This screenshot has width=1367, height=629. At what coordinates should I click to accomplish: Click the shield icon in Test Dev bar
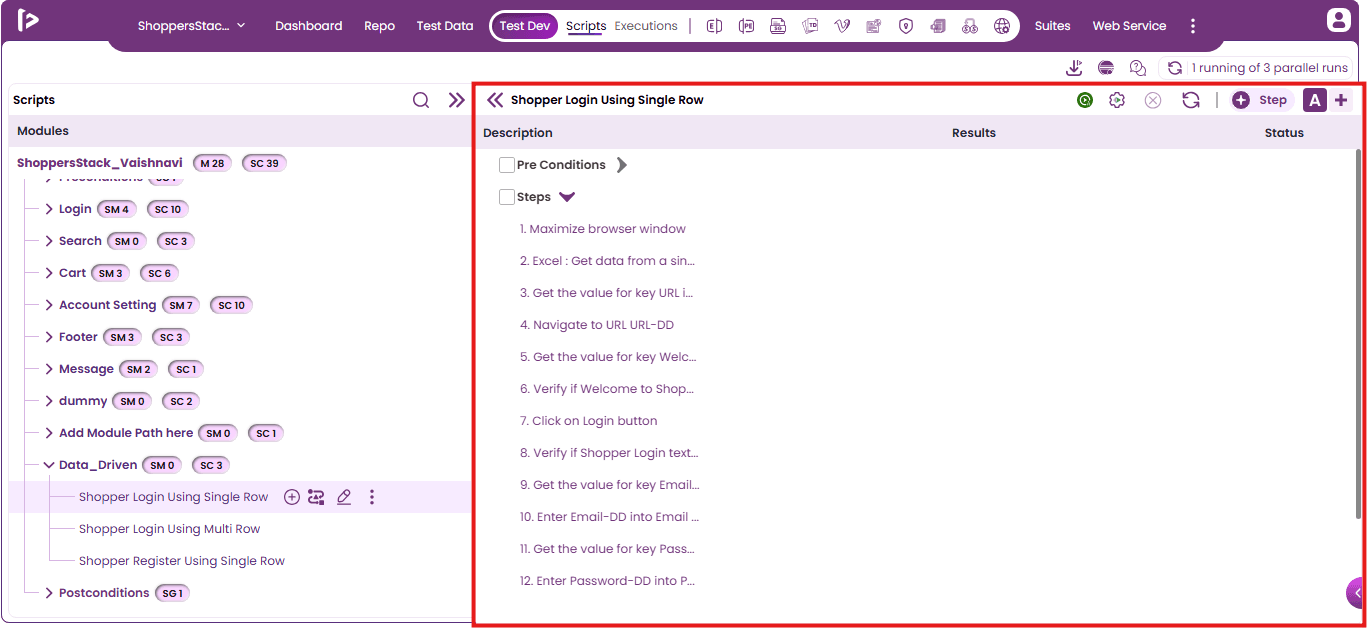tap(906, 26)
